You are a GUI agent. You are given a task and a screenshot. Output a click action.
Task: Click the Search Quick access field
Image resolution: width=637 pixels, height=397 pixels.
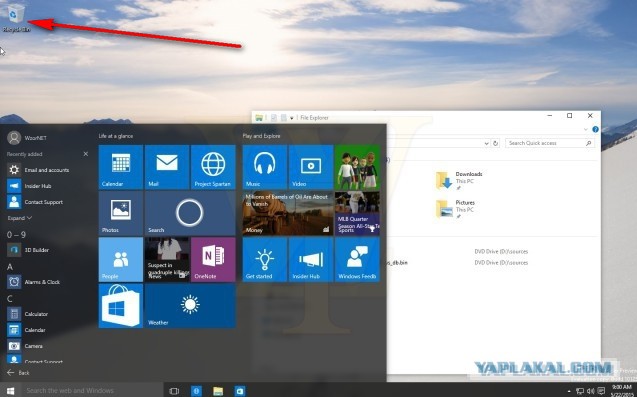(x=550, y=143)
